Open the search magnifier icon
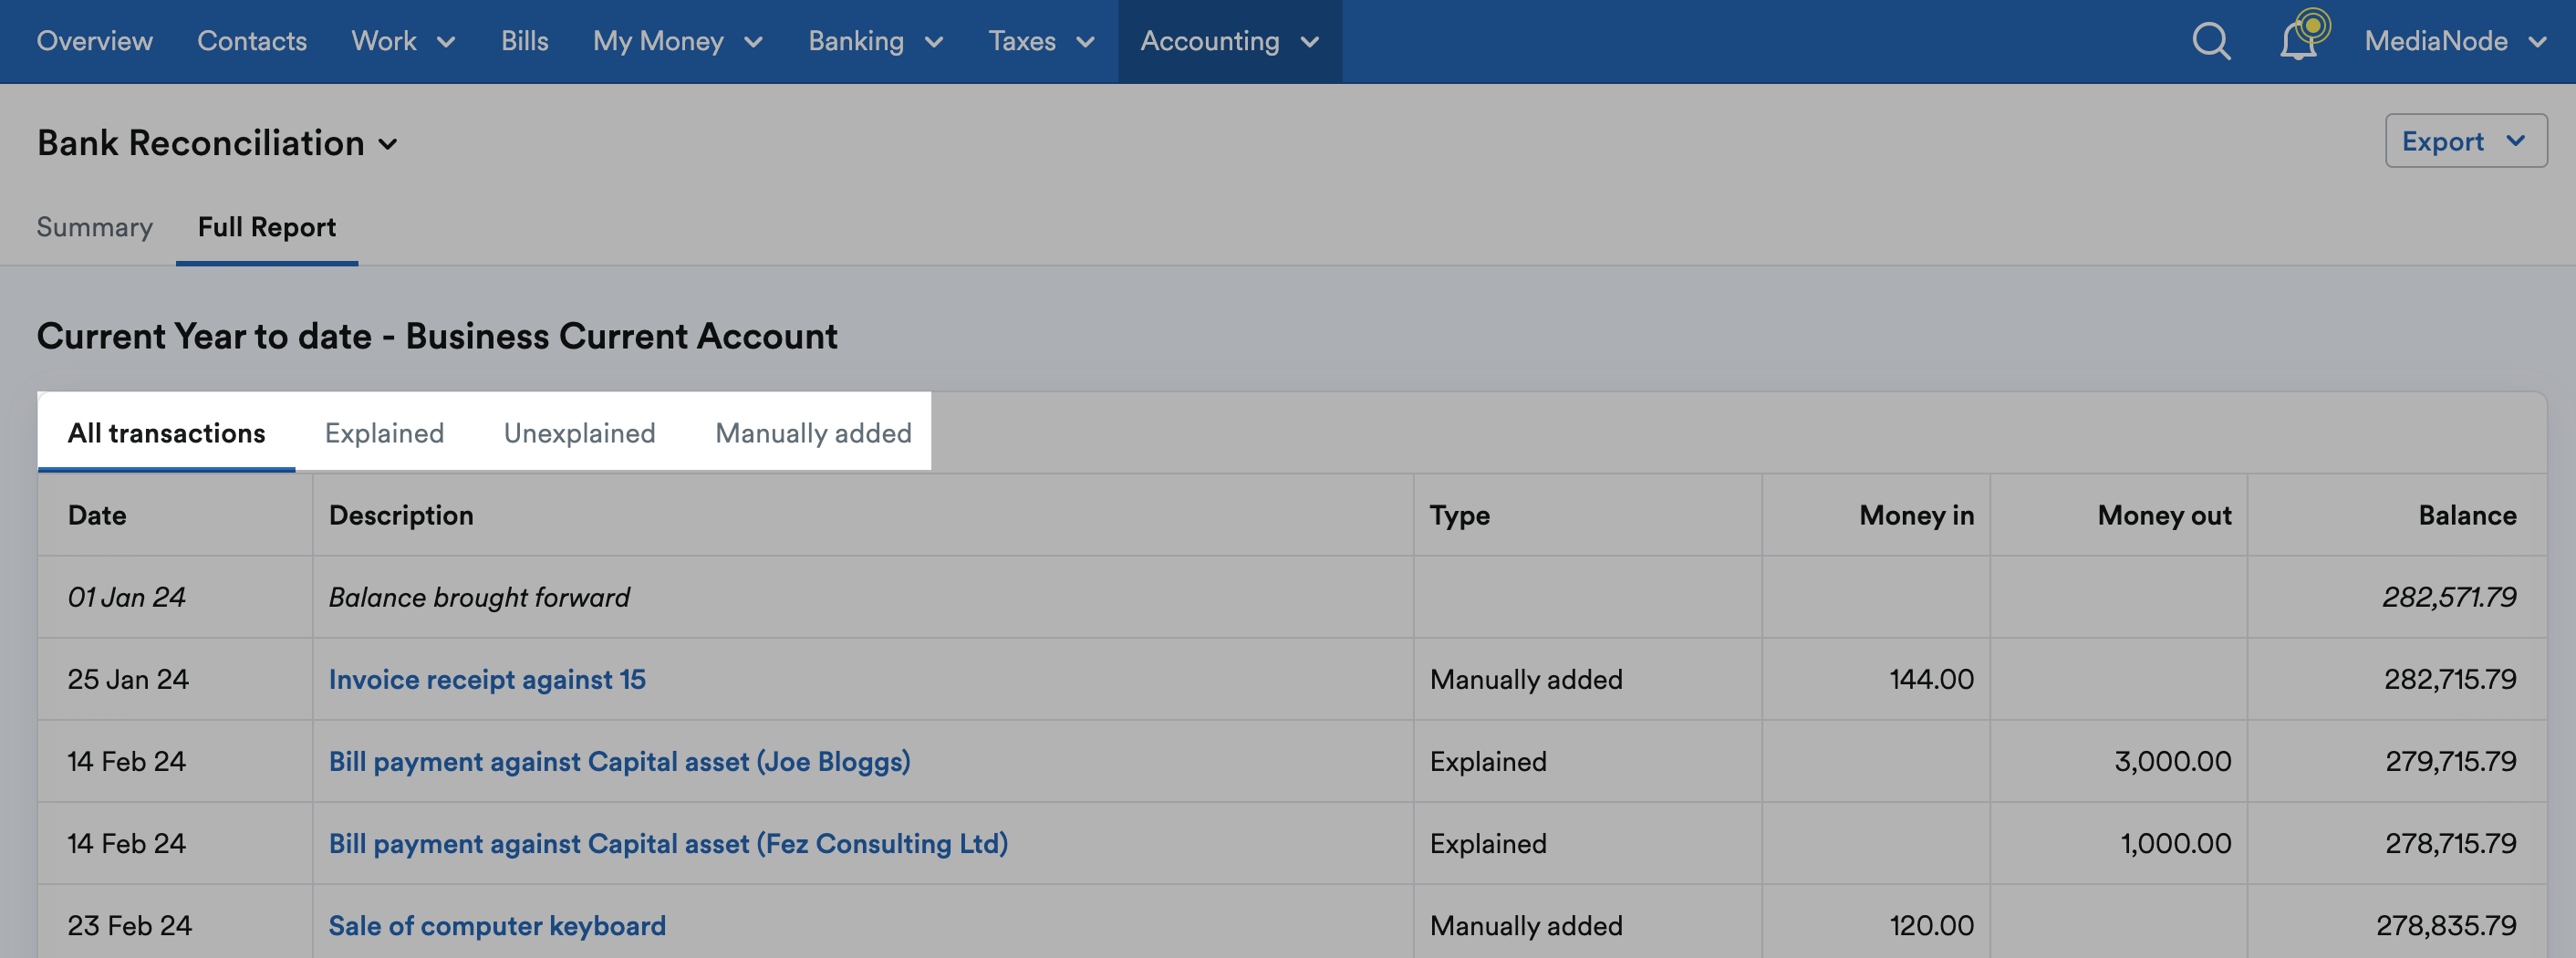The width and height of the screenshot is (2576, 958). click(x=2211, y=41)
